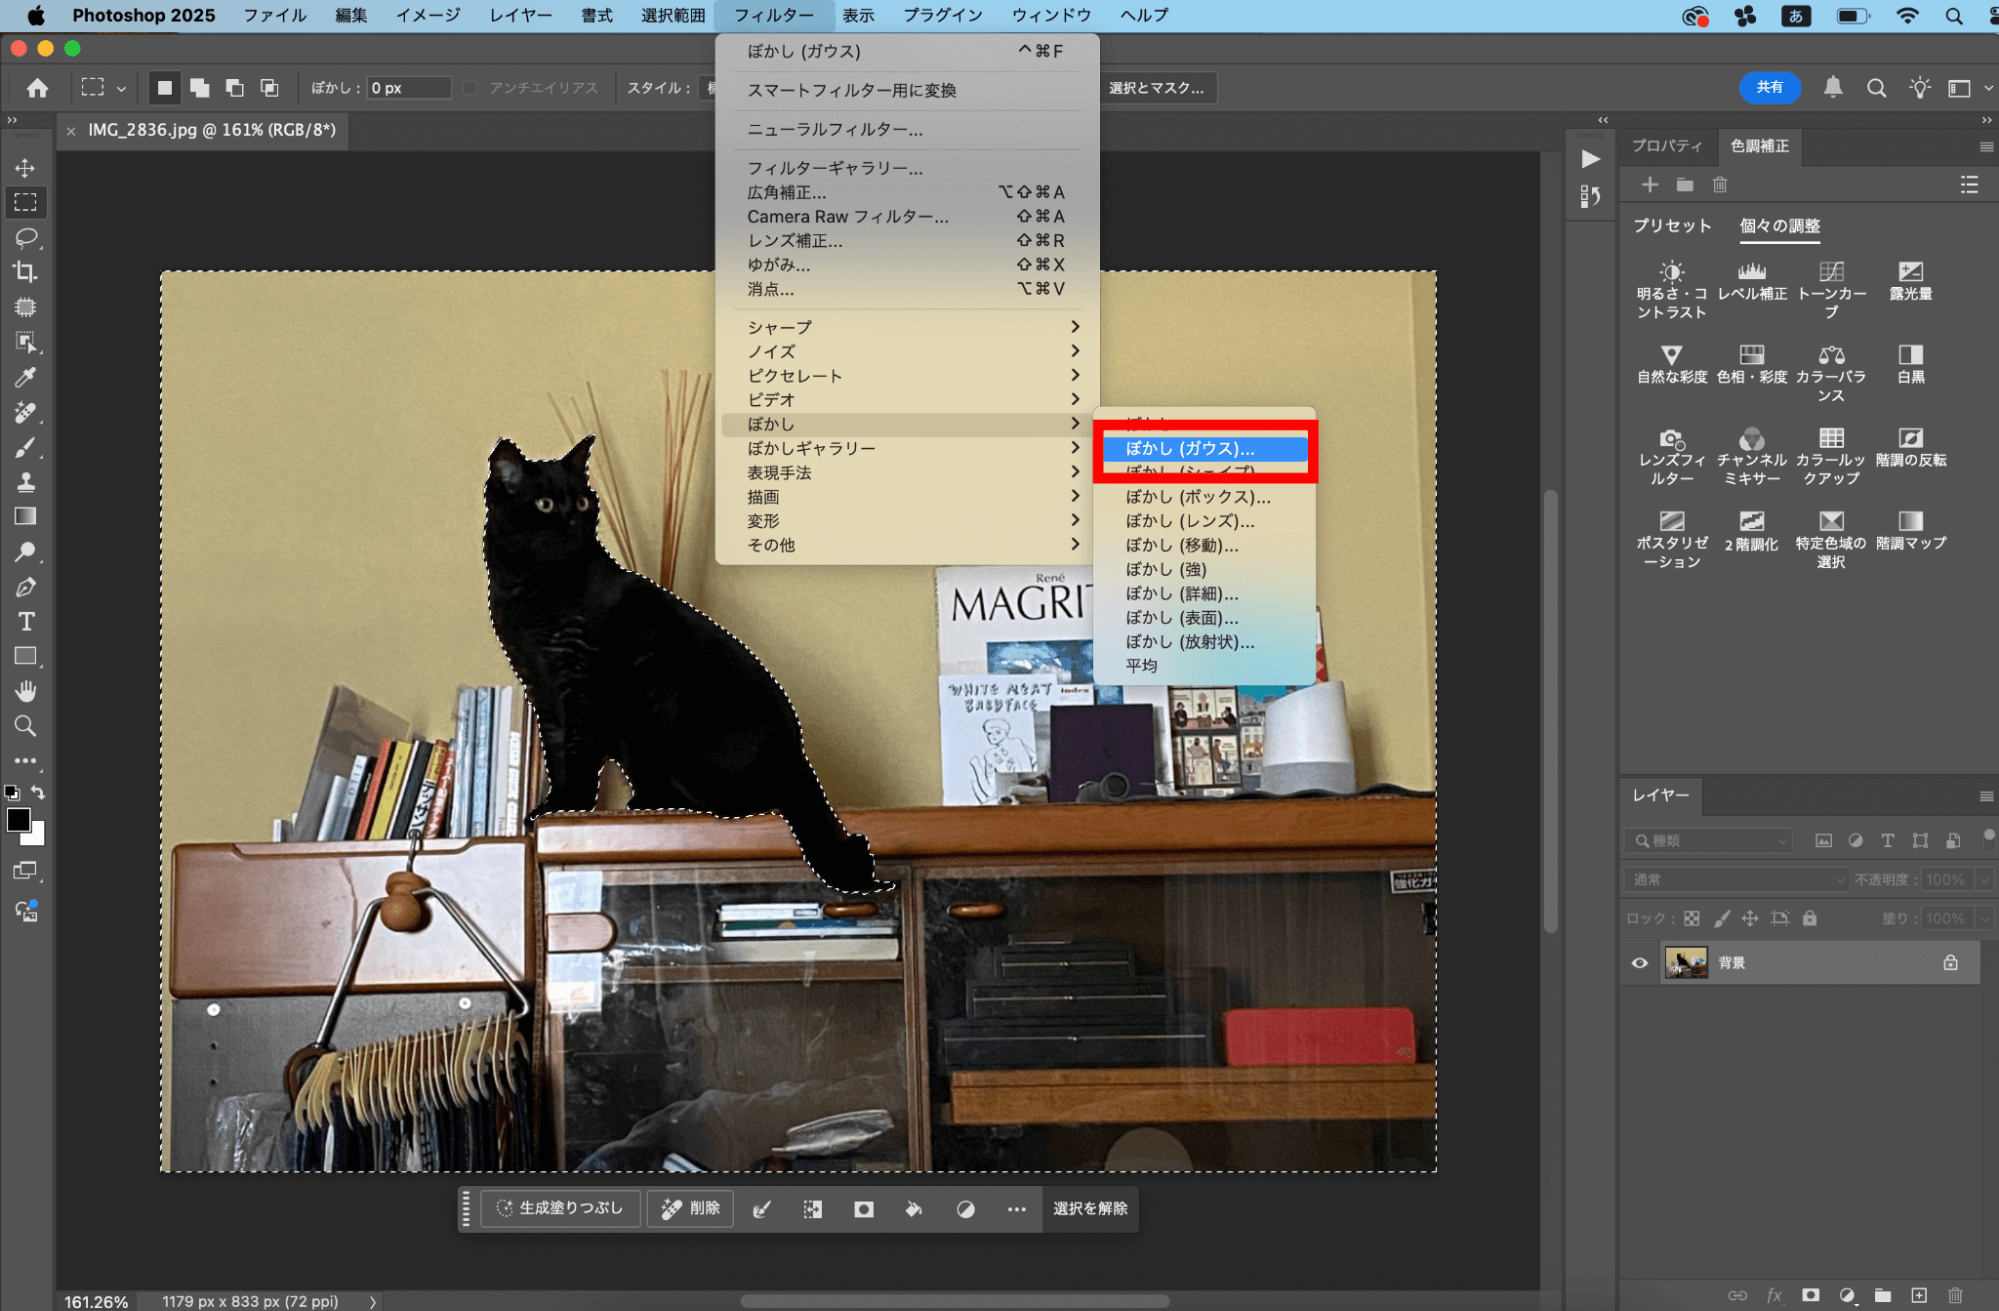
Task: Select the Hand tool
Action: pos(26,691)
